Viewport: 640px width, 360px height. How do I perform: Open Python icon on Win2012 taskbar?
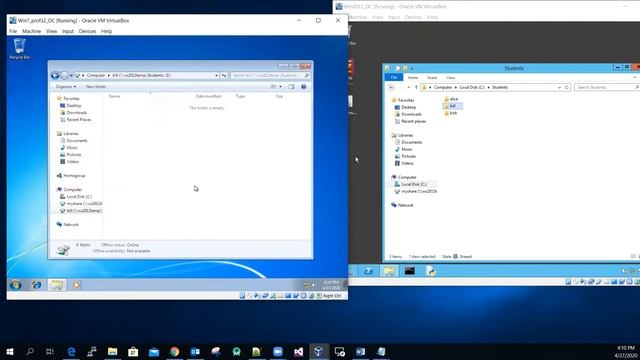[430, 271]
